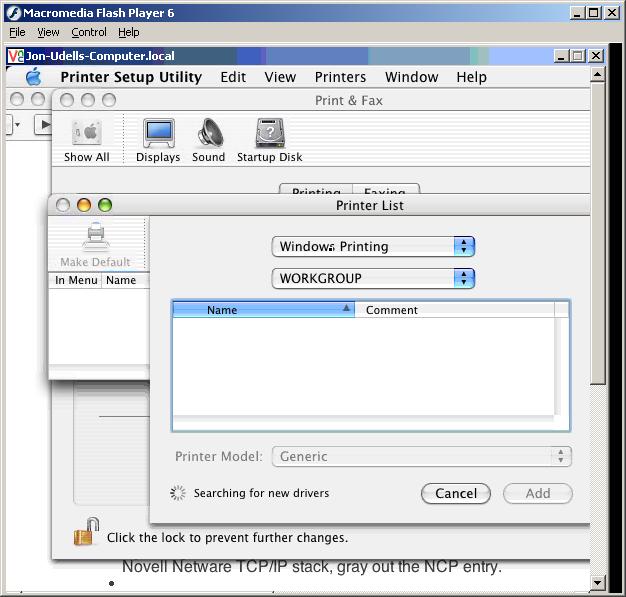Open the Edit menu in Mac menu bar
This screenshot has width=626, height=597.
233,77
